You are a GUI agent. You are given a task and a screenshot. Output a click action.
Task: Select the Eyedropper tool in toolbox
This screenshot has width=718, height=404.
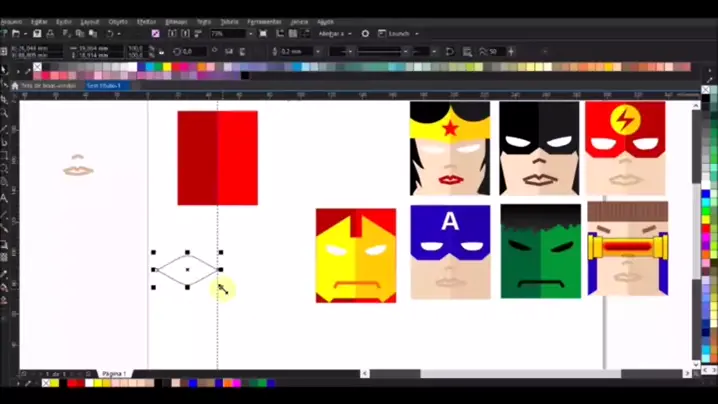(4, 274)
